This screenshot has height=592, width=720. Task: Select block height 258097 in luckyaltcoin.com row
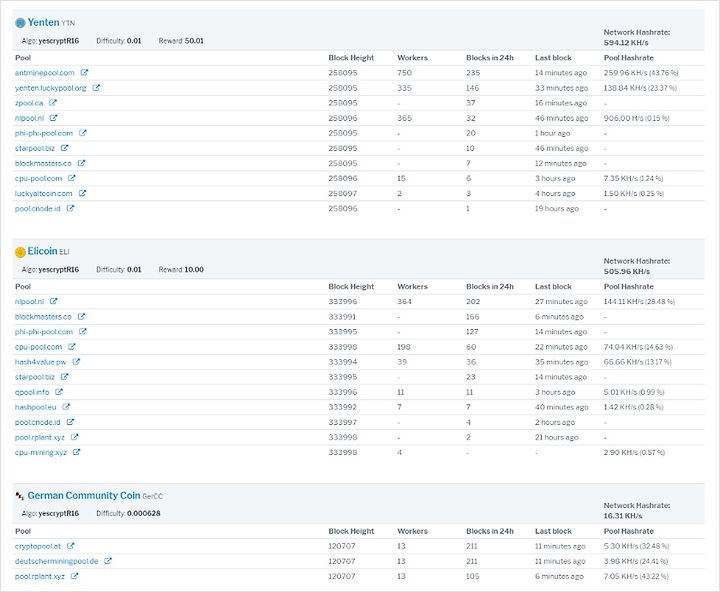pyautogui.click(x=343, y=194)
